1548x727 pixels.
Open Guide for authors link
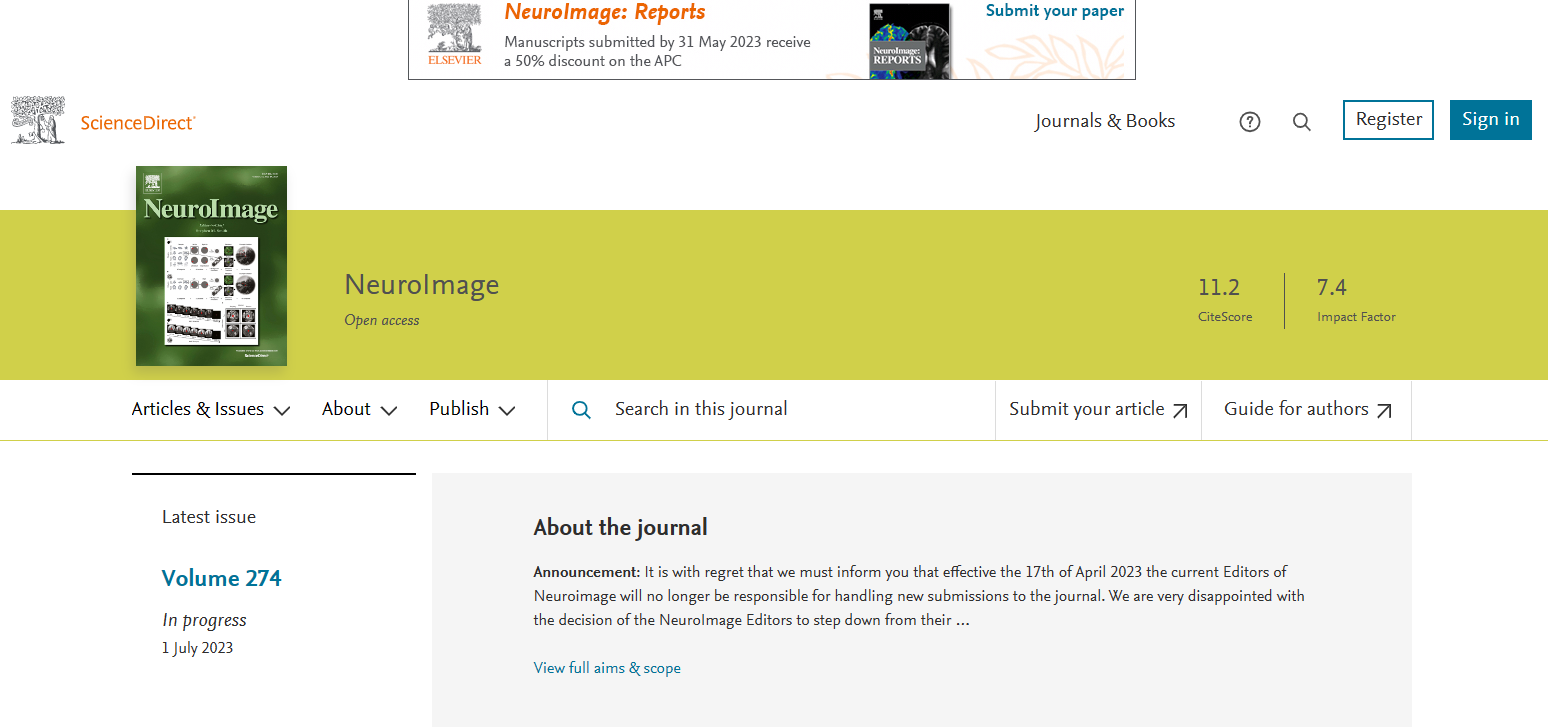click(x=1308, y=409)
